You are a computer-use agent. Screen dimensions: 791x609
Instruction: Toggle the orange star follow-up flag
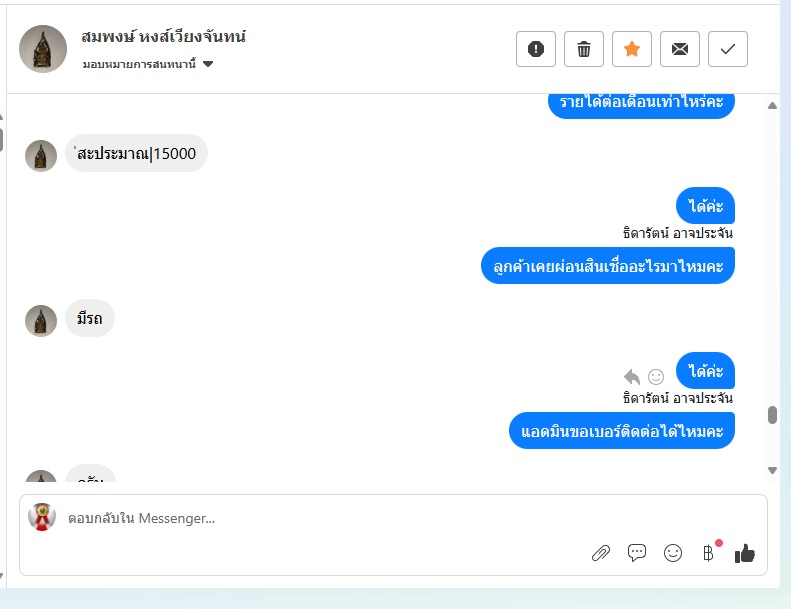click(632, 49)
